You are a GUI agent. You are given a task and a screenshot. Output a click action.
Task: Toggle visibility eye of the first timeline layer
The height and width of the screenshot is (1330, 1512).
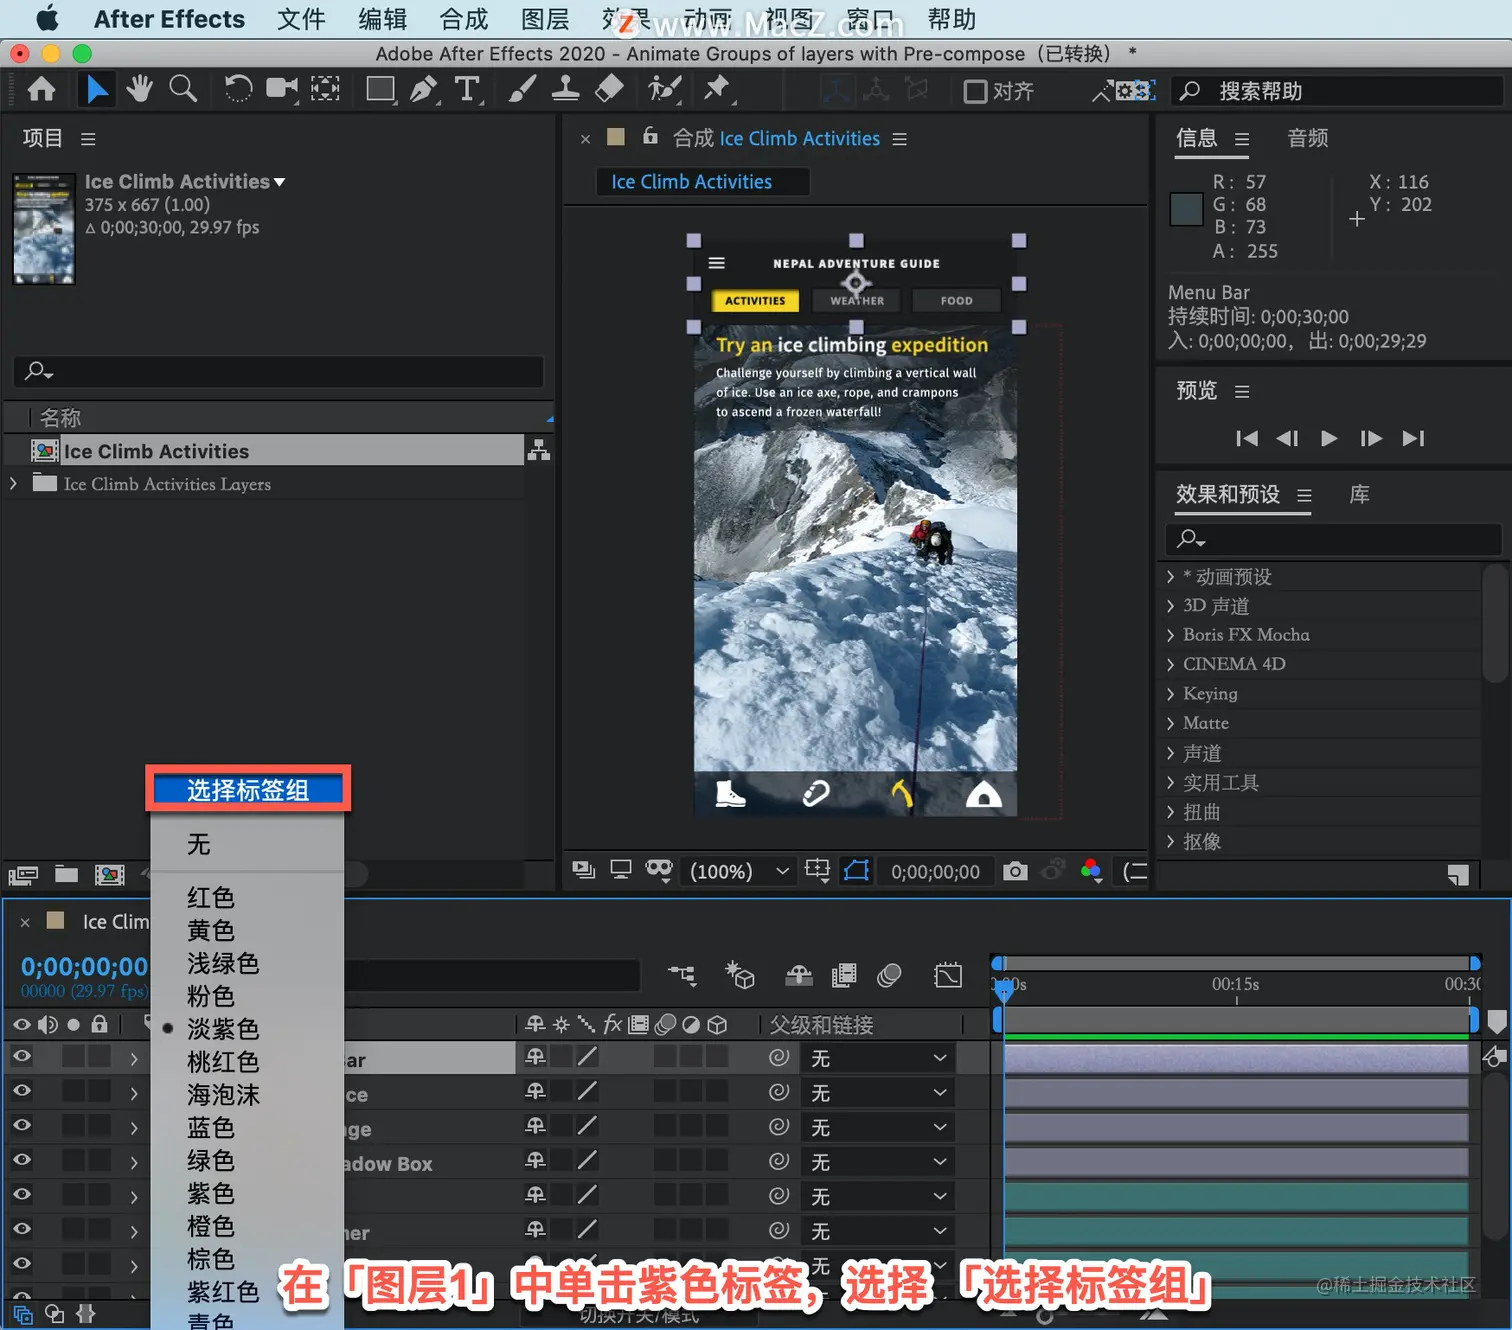21,1057
